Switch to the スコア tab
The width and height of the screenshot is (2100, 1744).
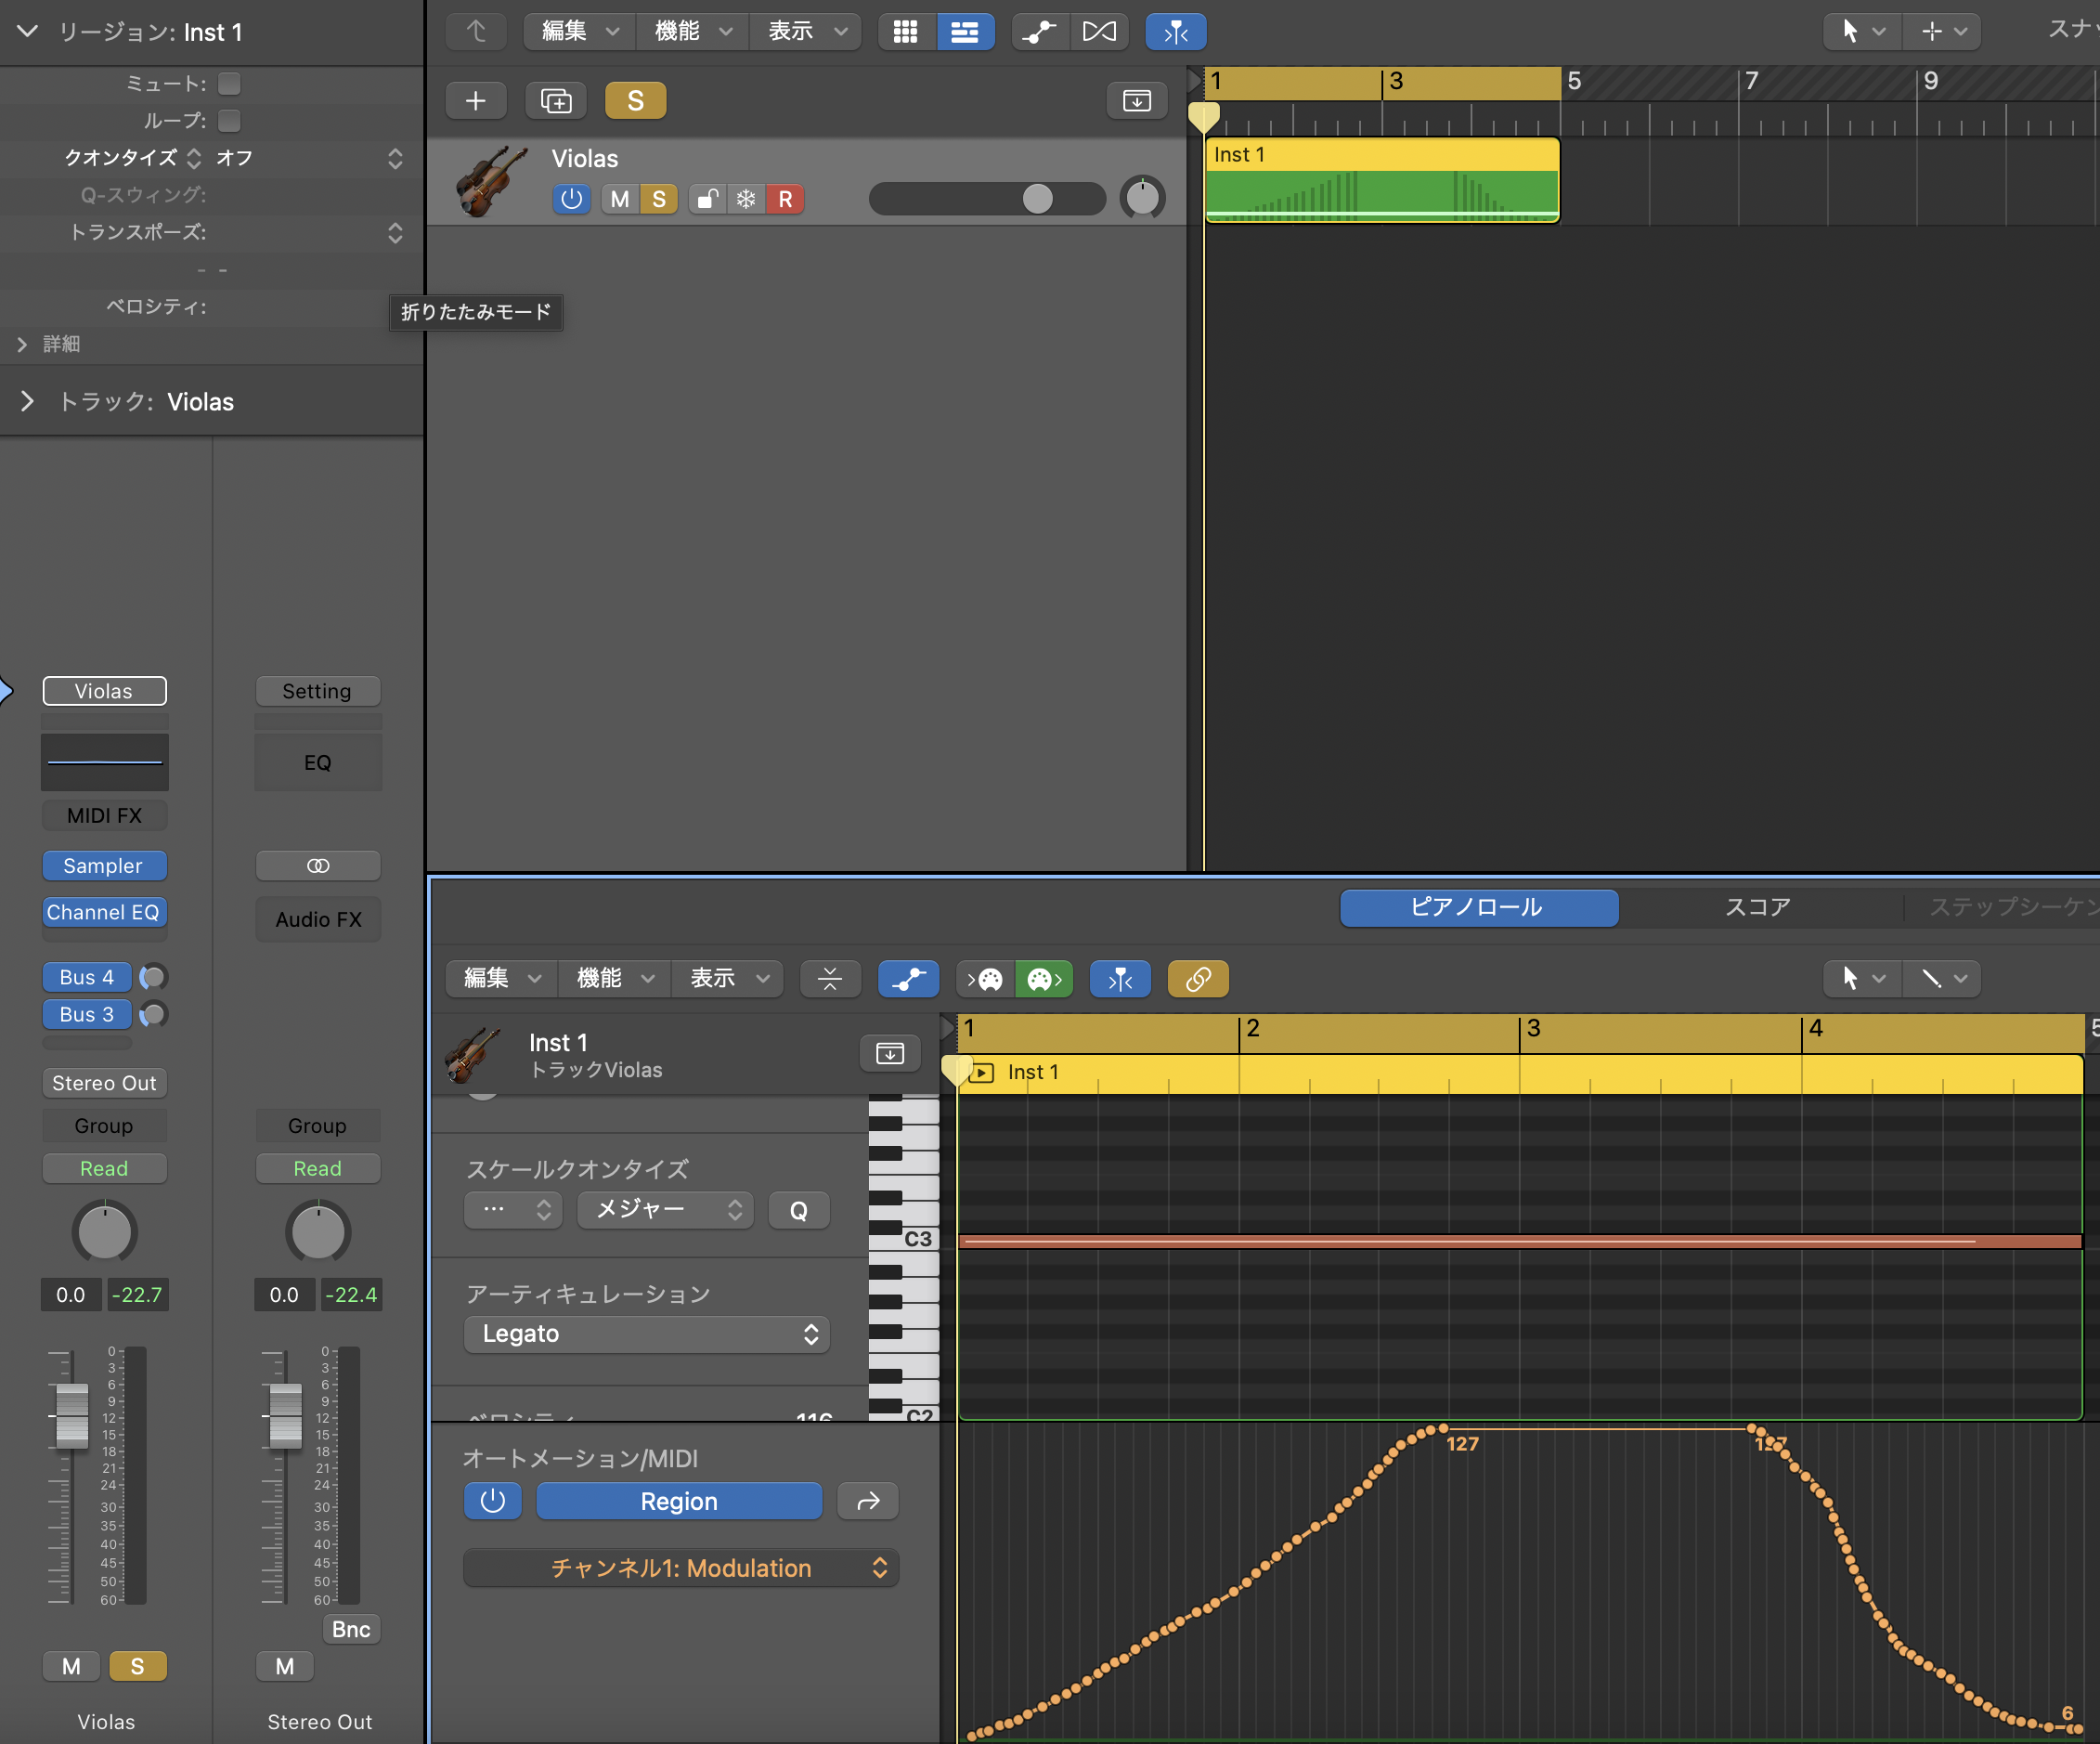1757,907
